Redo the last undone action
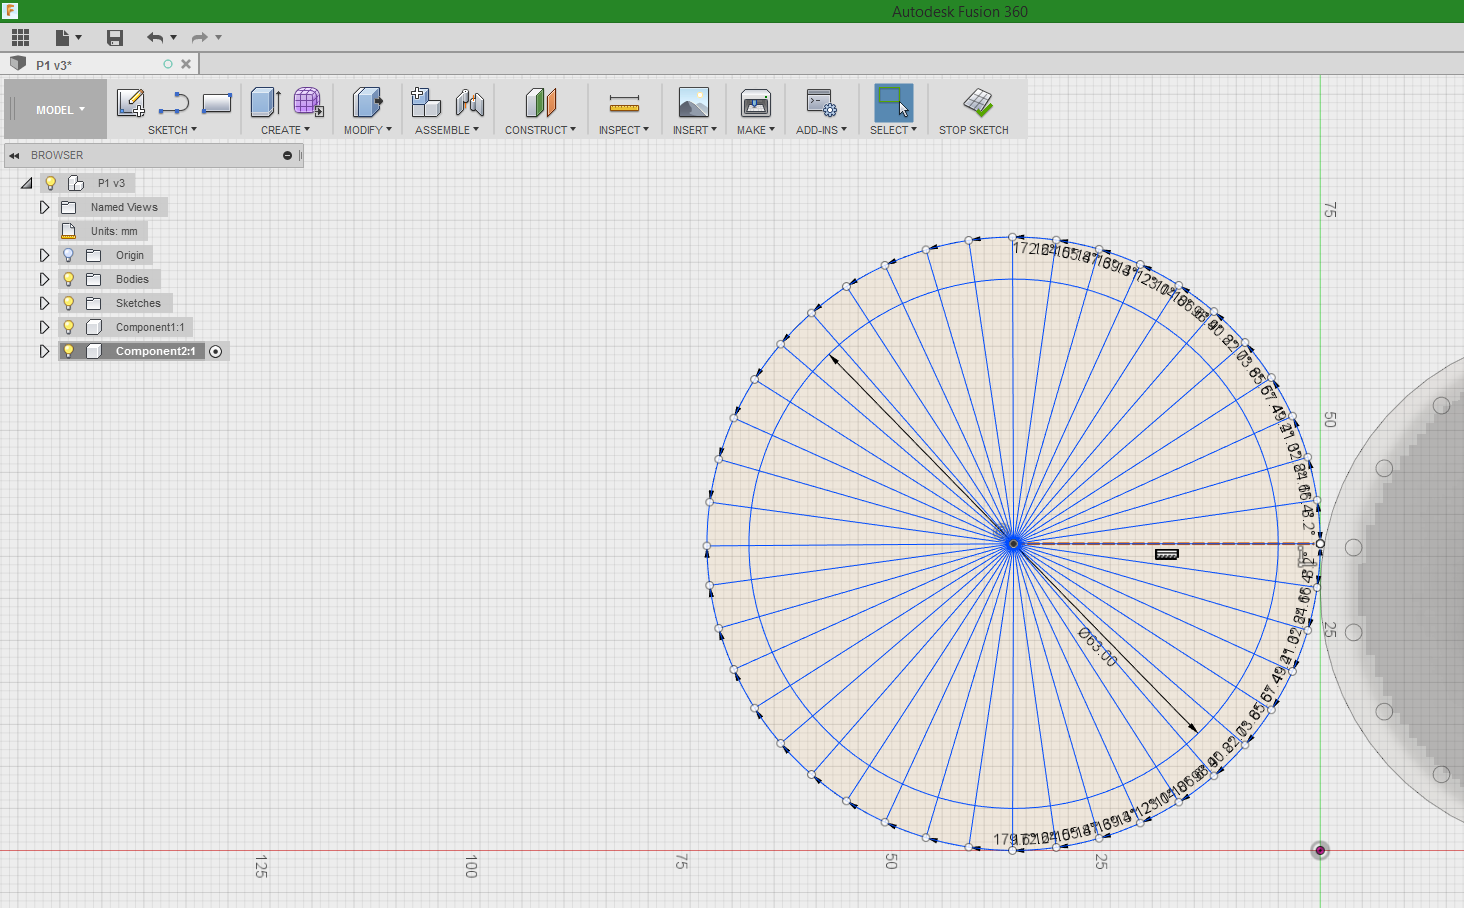Viewport: 1464px width, 908px height. [x=200, y=38]
